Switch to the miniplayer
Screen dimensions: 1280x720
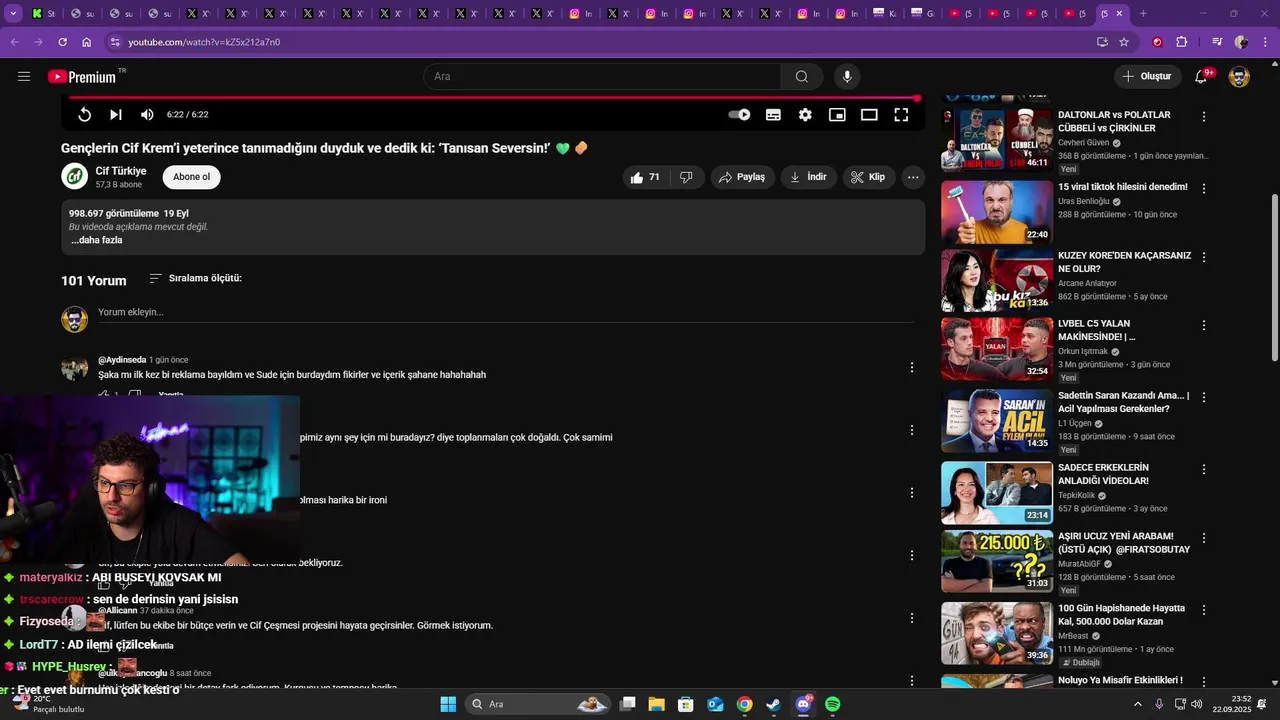point(837,115)
